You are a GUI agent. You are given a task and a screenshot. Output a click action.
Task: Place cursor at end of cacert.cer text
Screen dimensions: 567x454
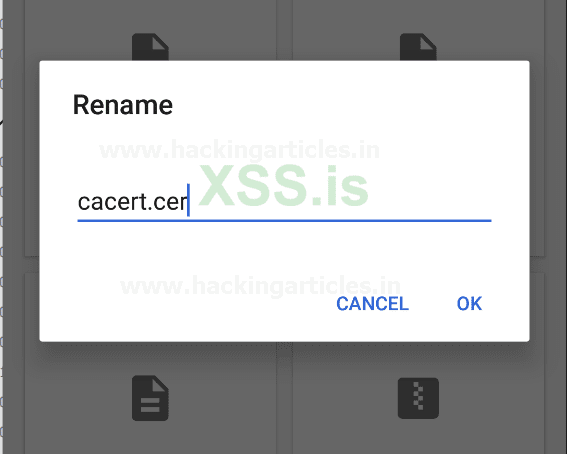(x=188, y=202)
